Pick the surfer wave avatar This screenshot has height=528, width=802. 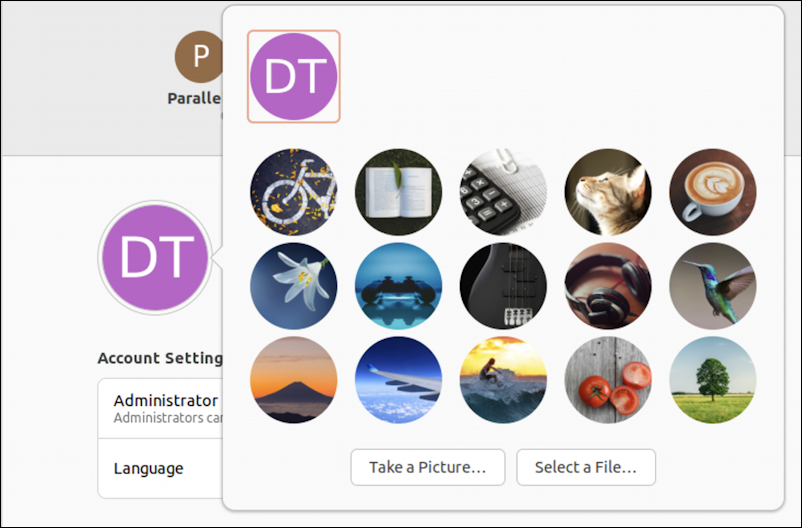pyautogui.click(x=503, y=380)
